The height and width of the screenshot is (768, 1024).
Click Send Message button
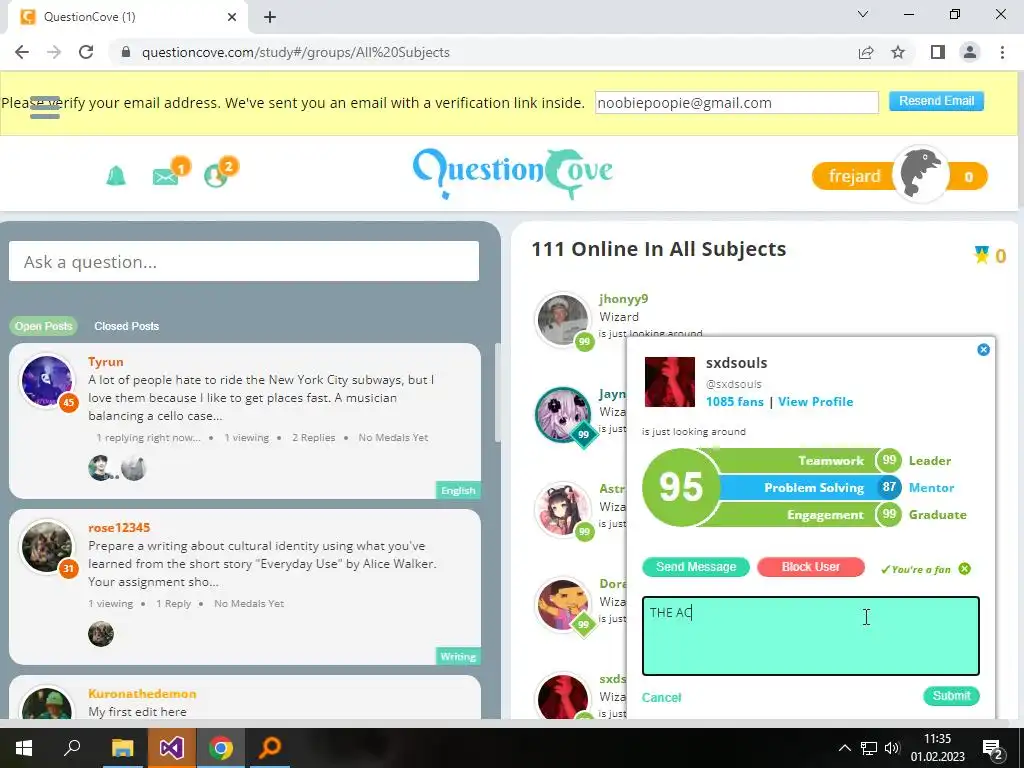696,567
